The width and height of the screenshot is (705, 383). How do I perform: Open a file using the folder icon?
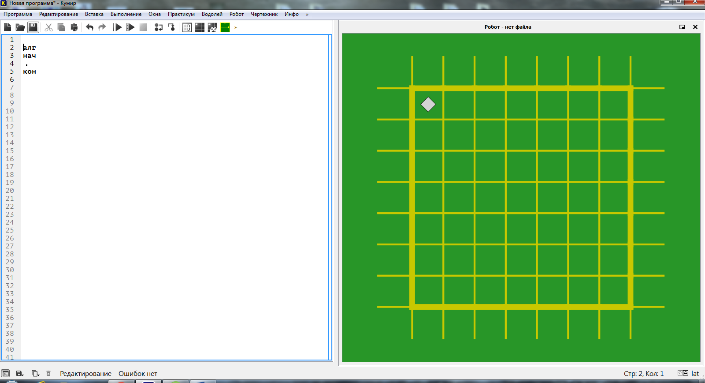coord(20,27)
